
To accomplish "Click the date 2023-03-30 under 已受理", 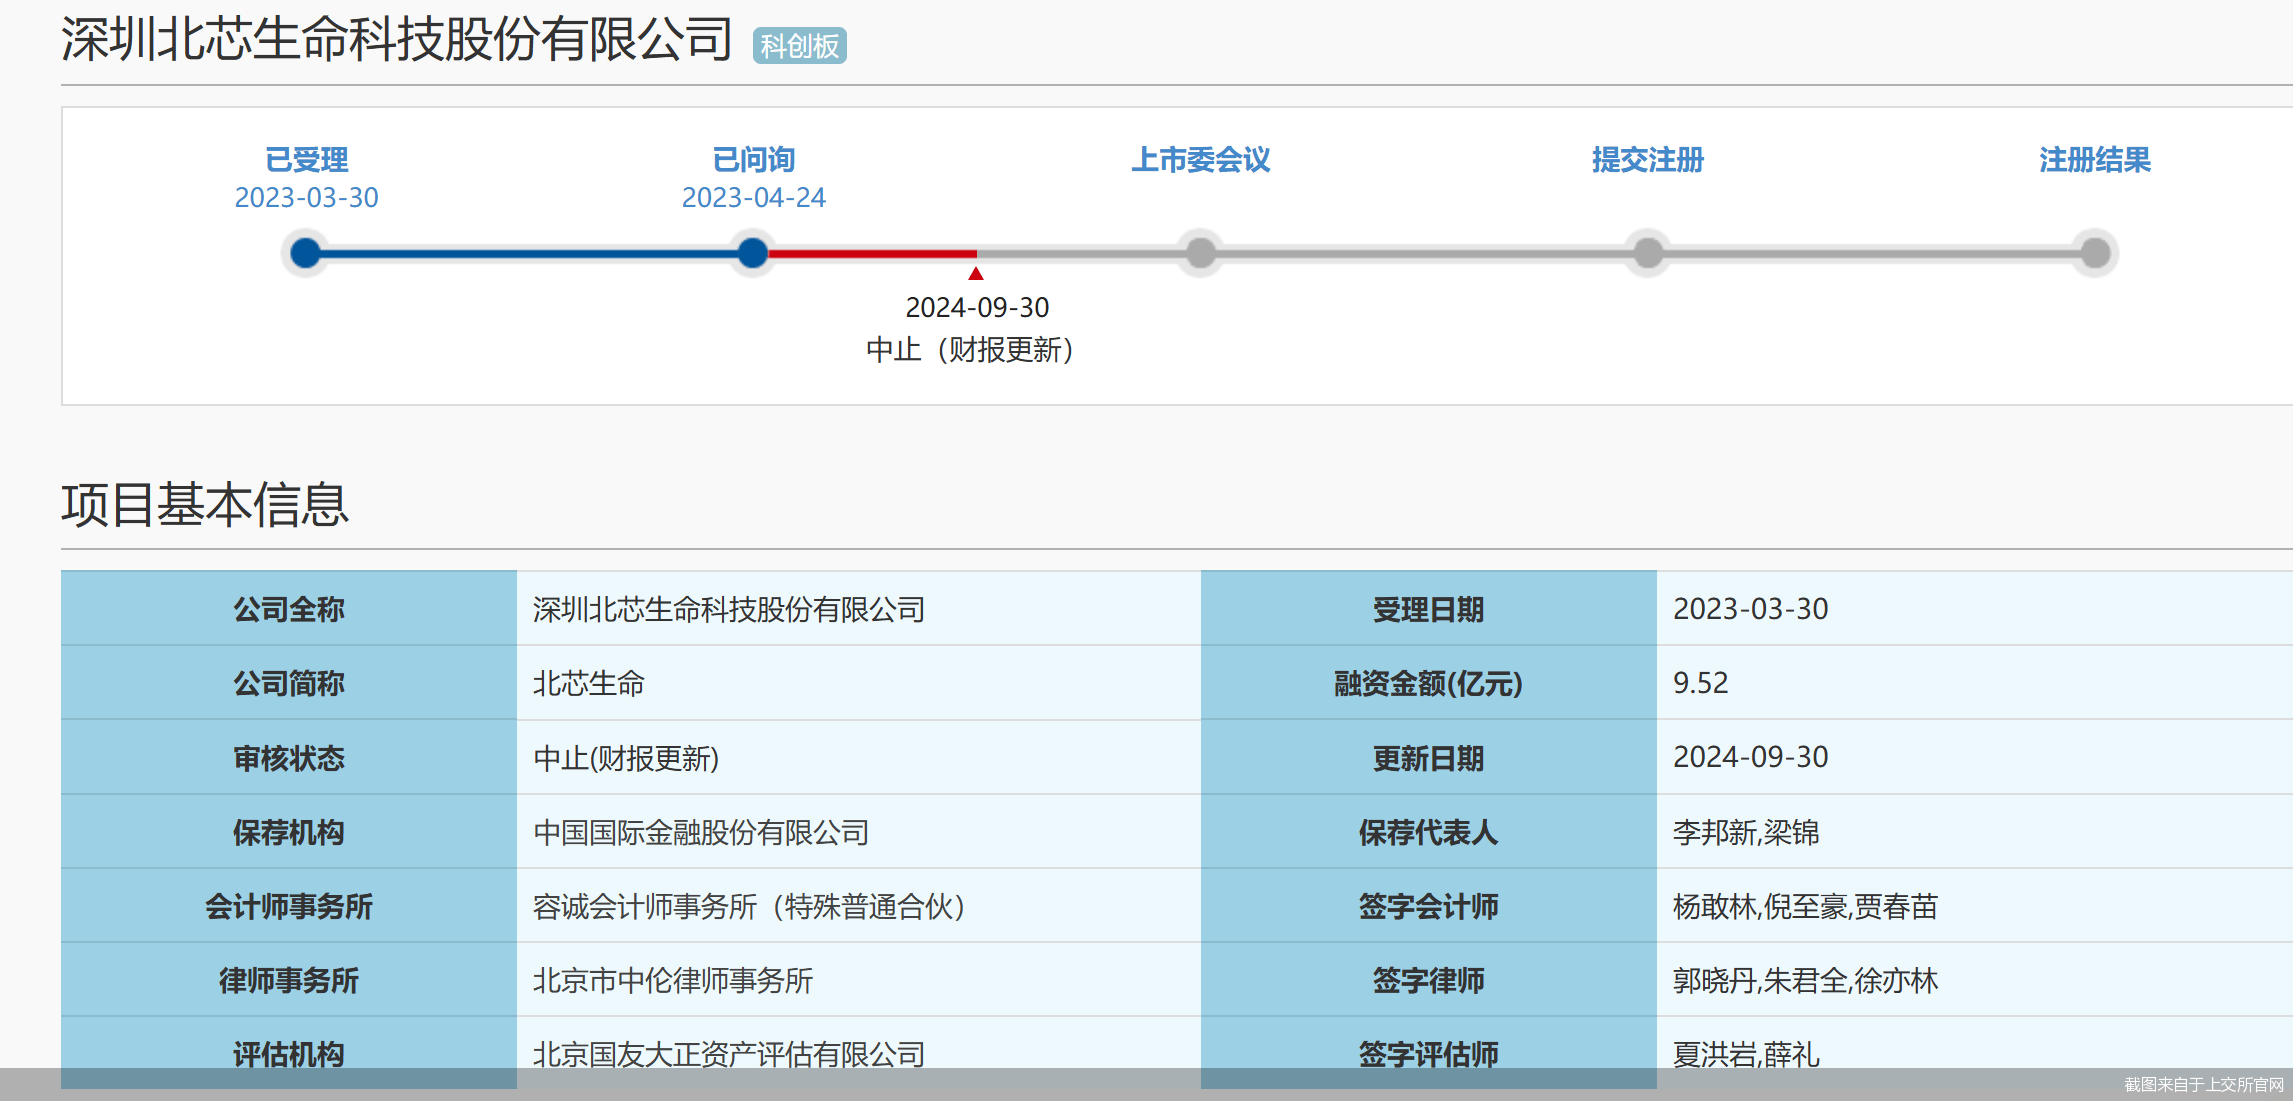I will [x=306, y=198].
